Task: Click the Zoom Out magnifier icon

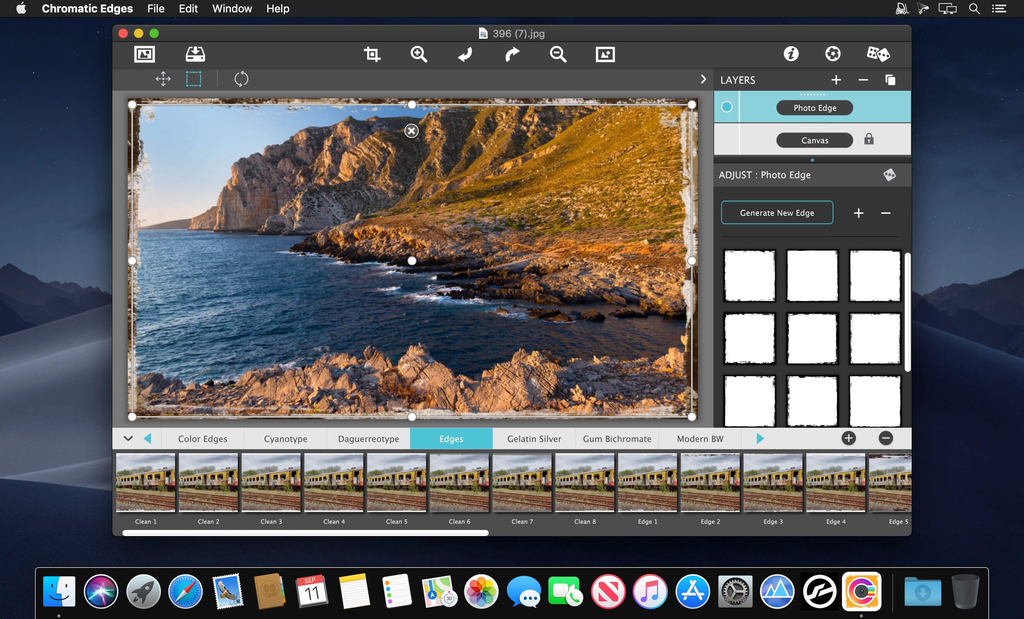Action: click(x=558, y=55)
